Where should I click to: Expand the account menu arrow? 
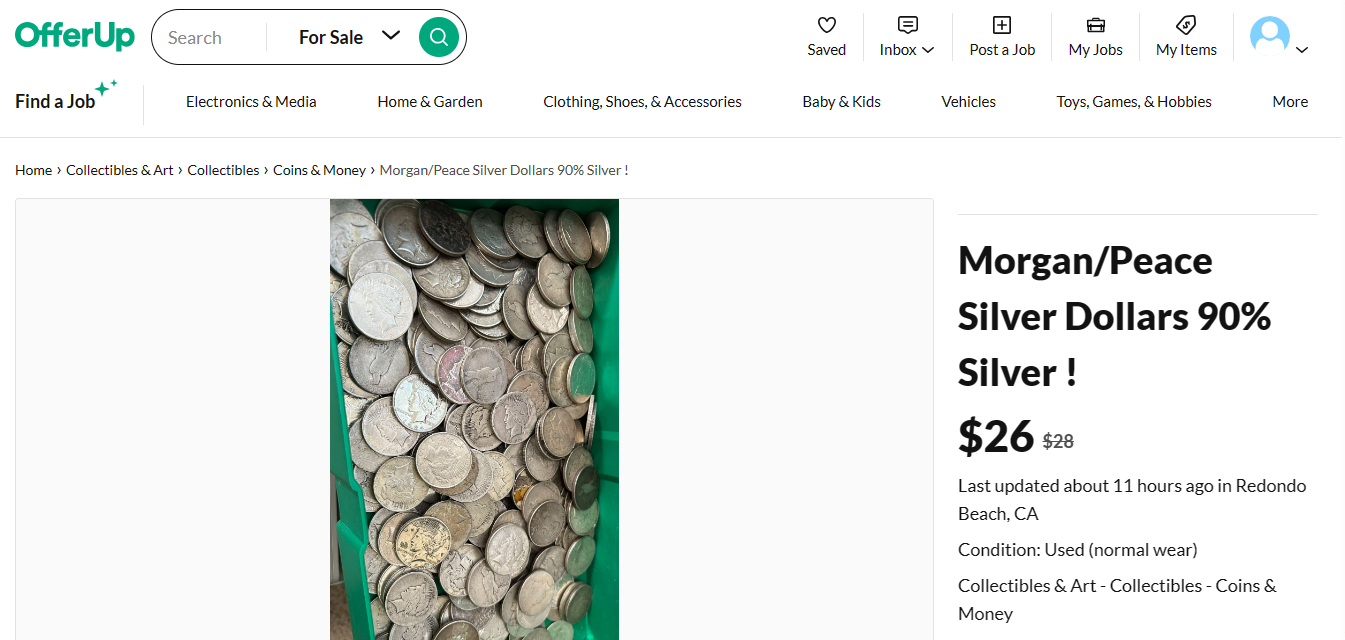[1302, 50]
